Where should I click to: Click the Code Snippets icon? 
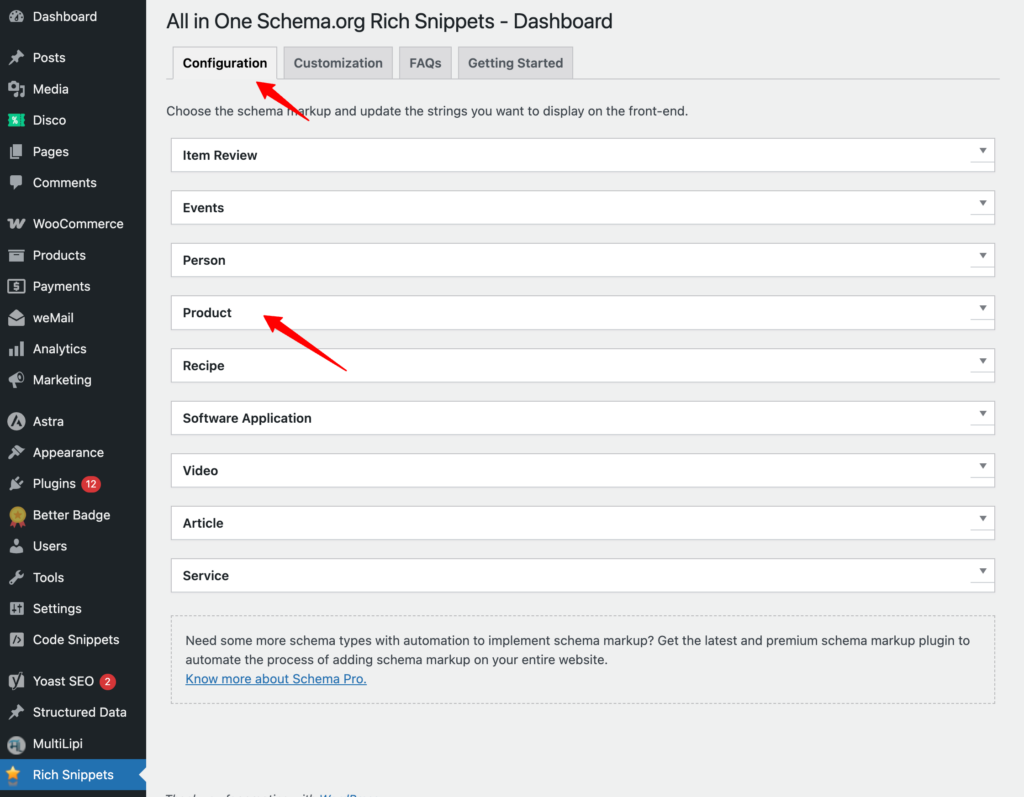[16, 640]
